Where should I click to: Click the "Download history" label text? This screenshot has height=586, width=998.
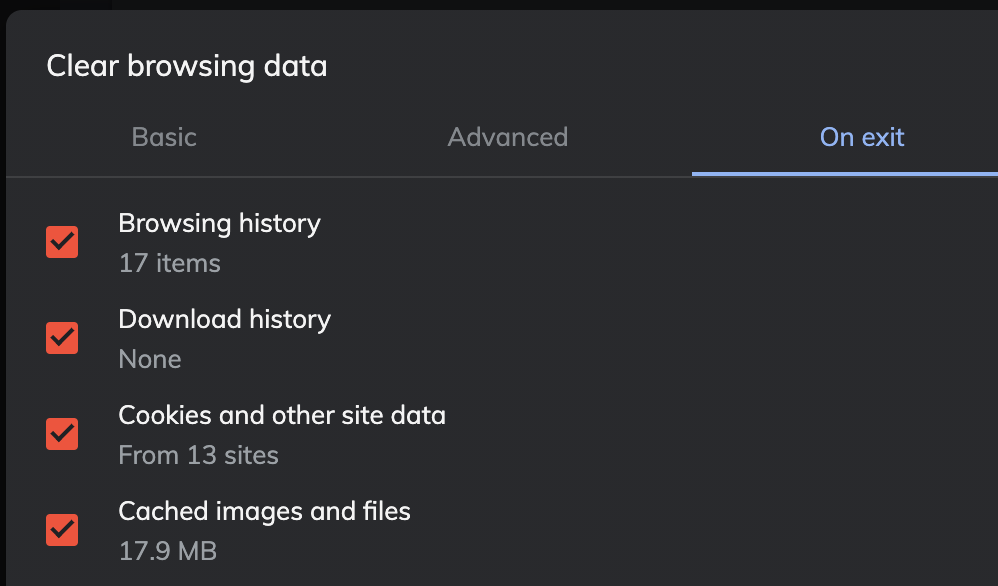pyautogui.click(x=224, y=319)
